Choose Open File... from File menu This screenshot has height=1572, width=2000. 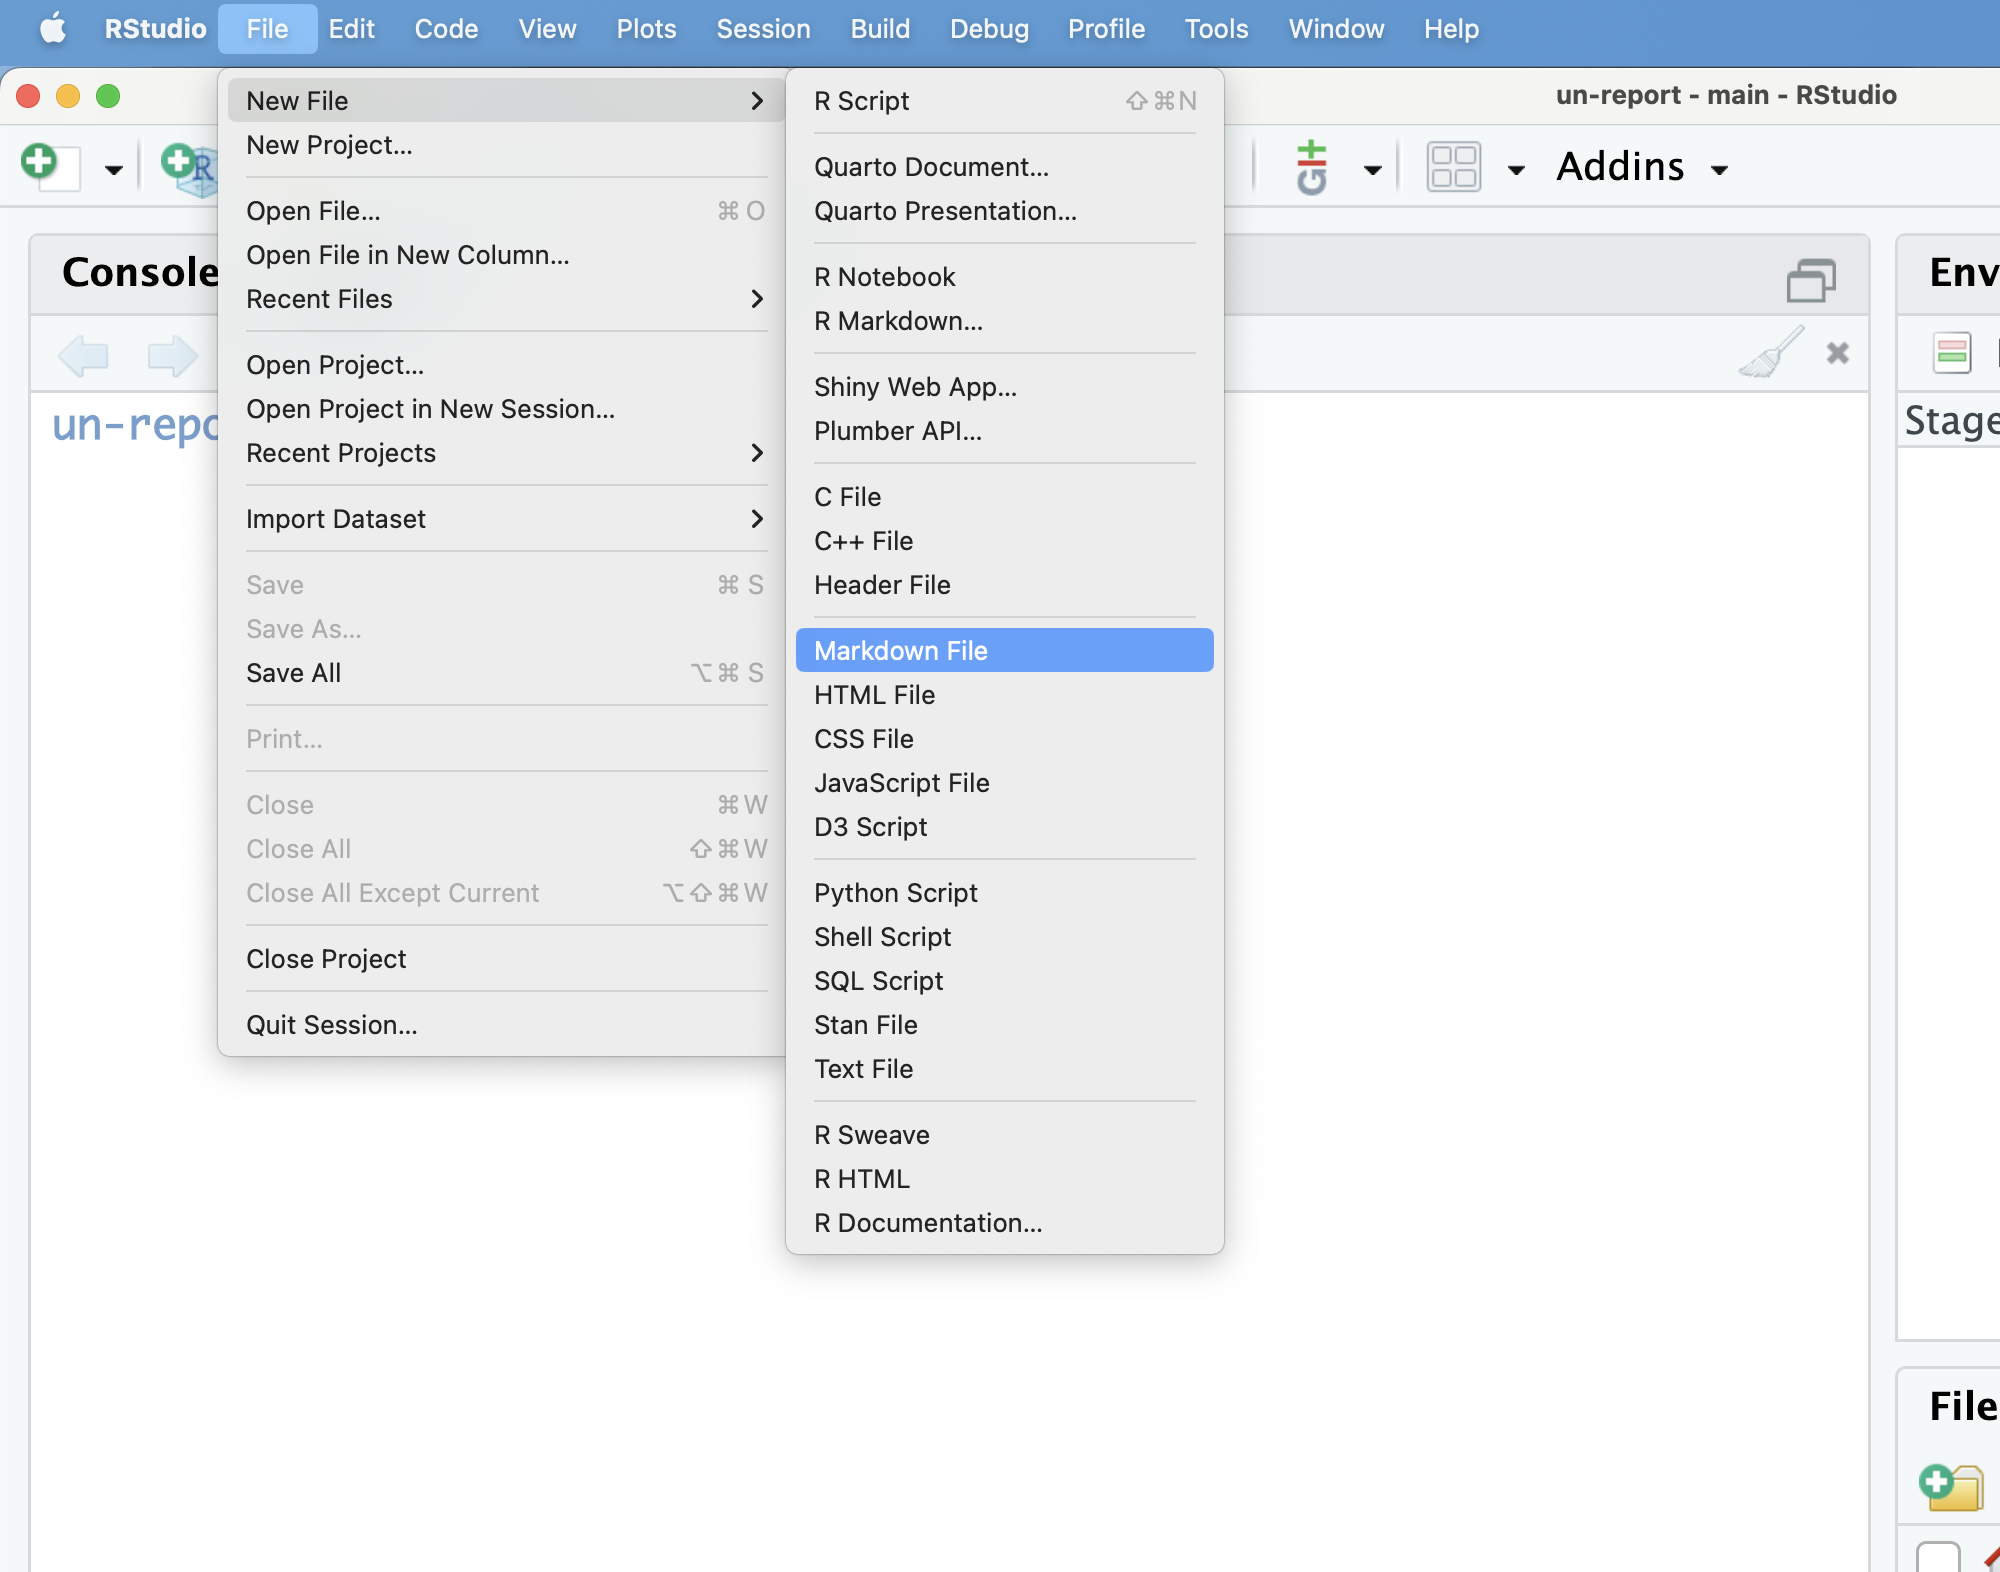tap(506, 211)
